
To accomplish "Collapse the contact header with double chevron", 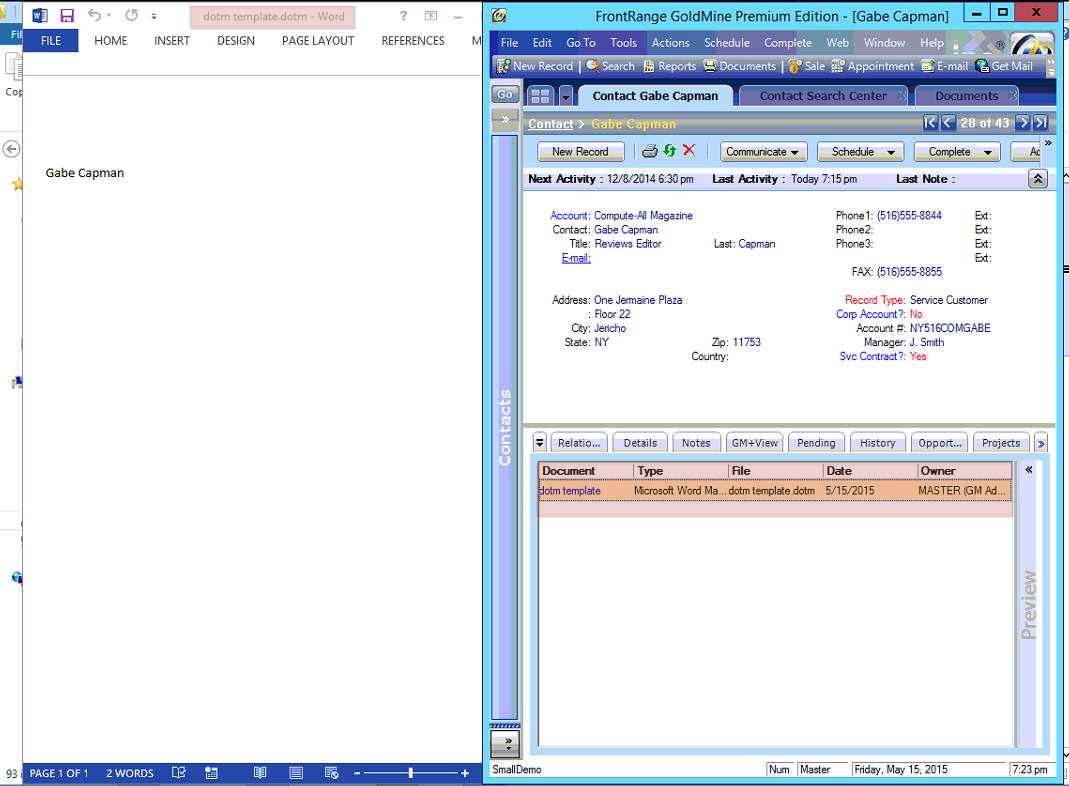I will pos(1037,179).
